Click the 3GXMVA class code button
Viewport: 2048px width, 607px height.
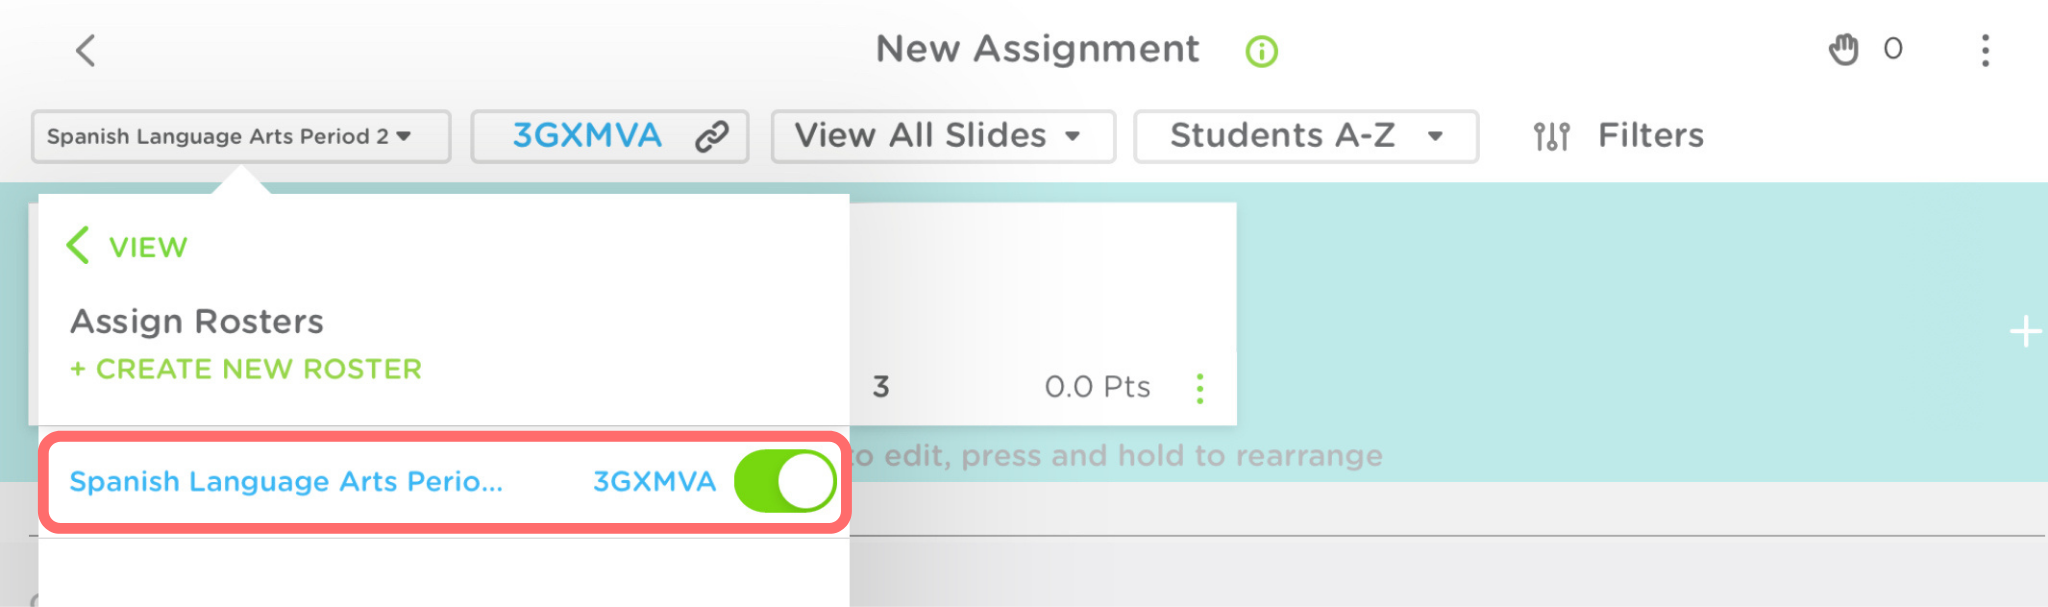tap(587, 136)
